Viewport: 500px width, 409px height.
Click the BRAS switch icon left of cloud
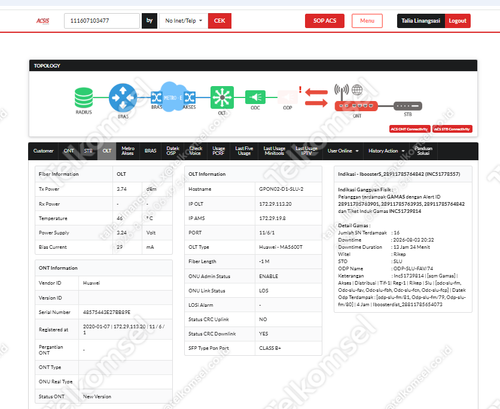tap(156, 98)
